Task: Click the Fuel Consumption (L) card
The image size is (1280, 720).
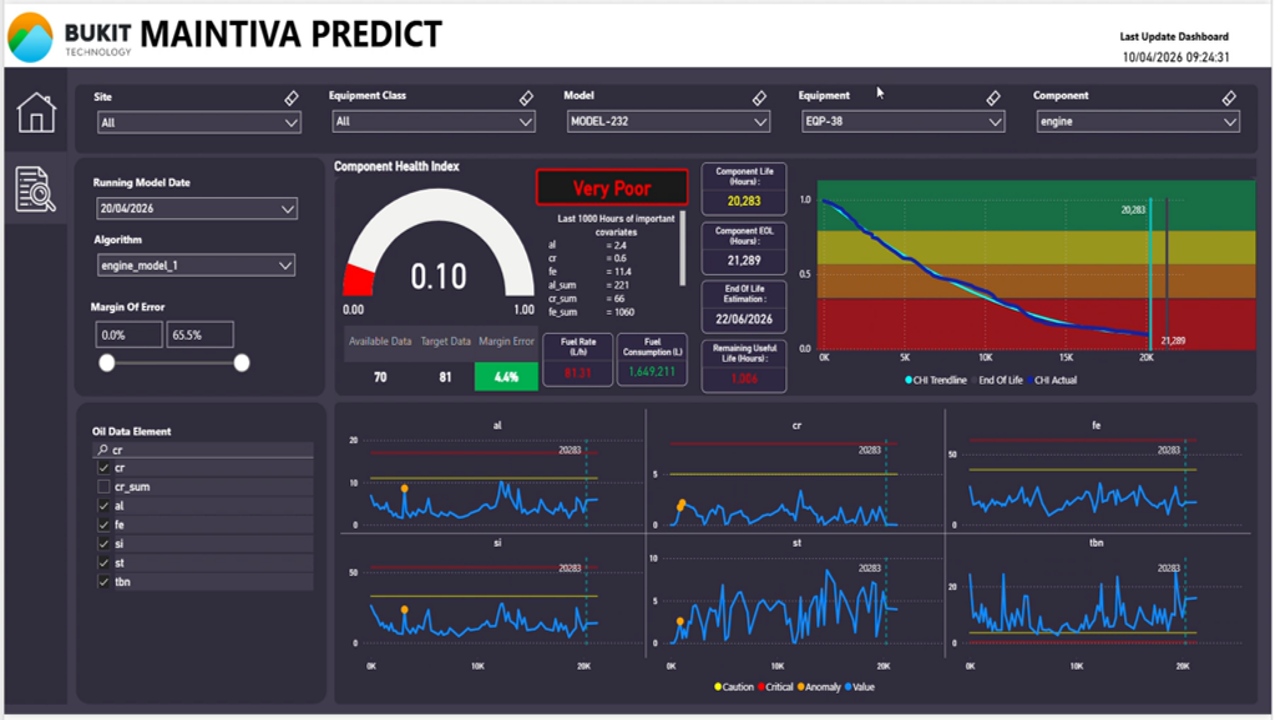Action: [652, 360]
